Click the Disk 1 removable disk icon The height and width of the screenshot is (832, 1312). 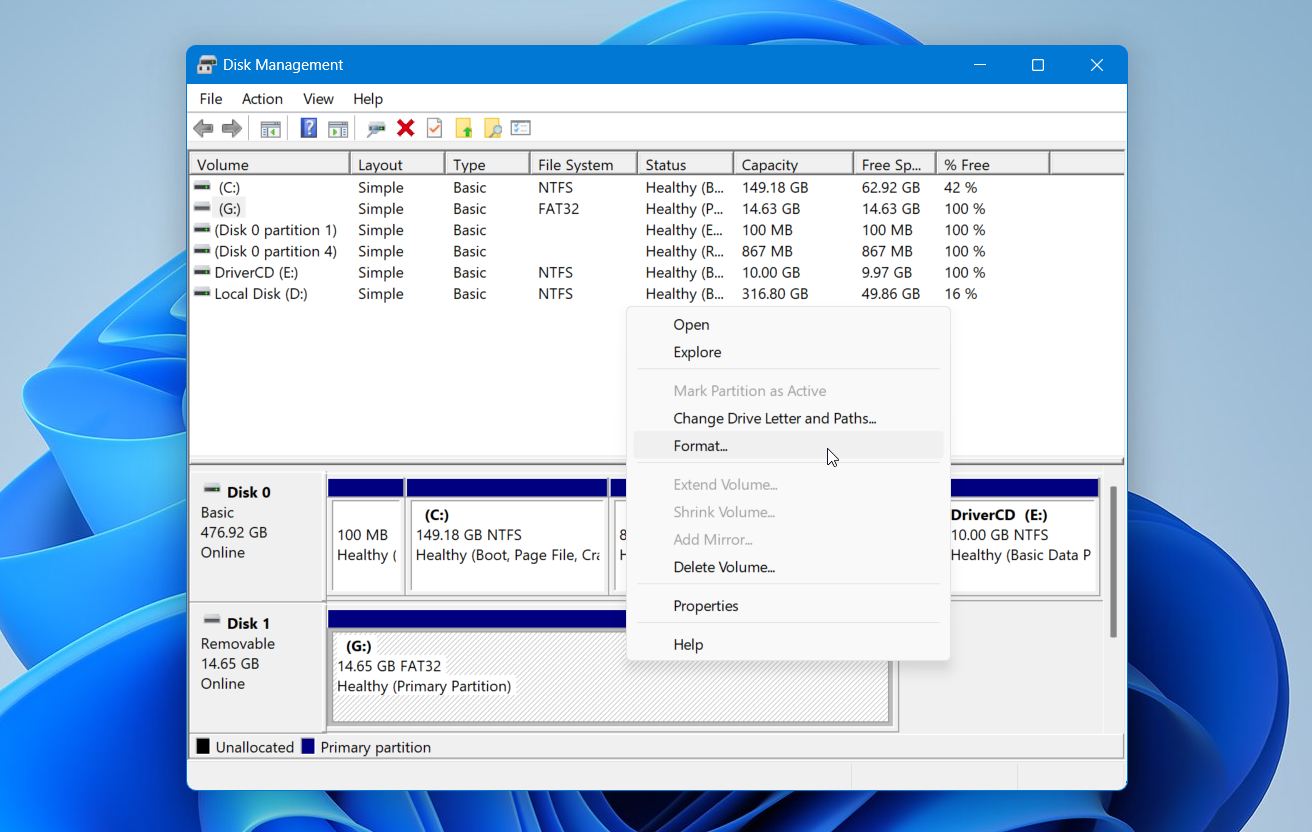pos(212,621)
